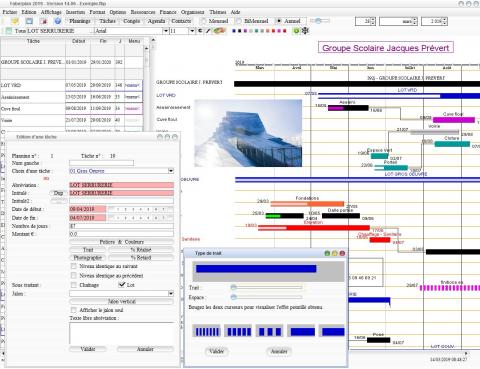Viewport: 480px width, 369px height.
Task: Click the building photograph on the chart
Action: point(248,133)
